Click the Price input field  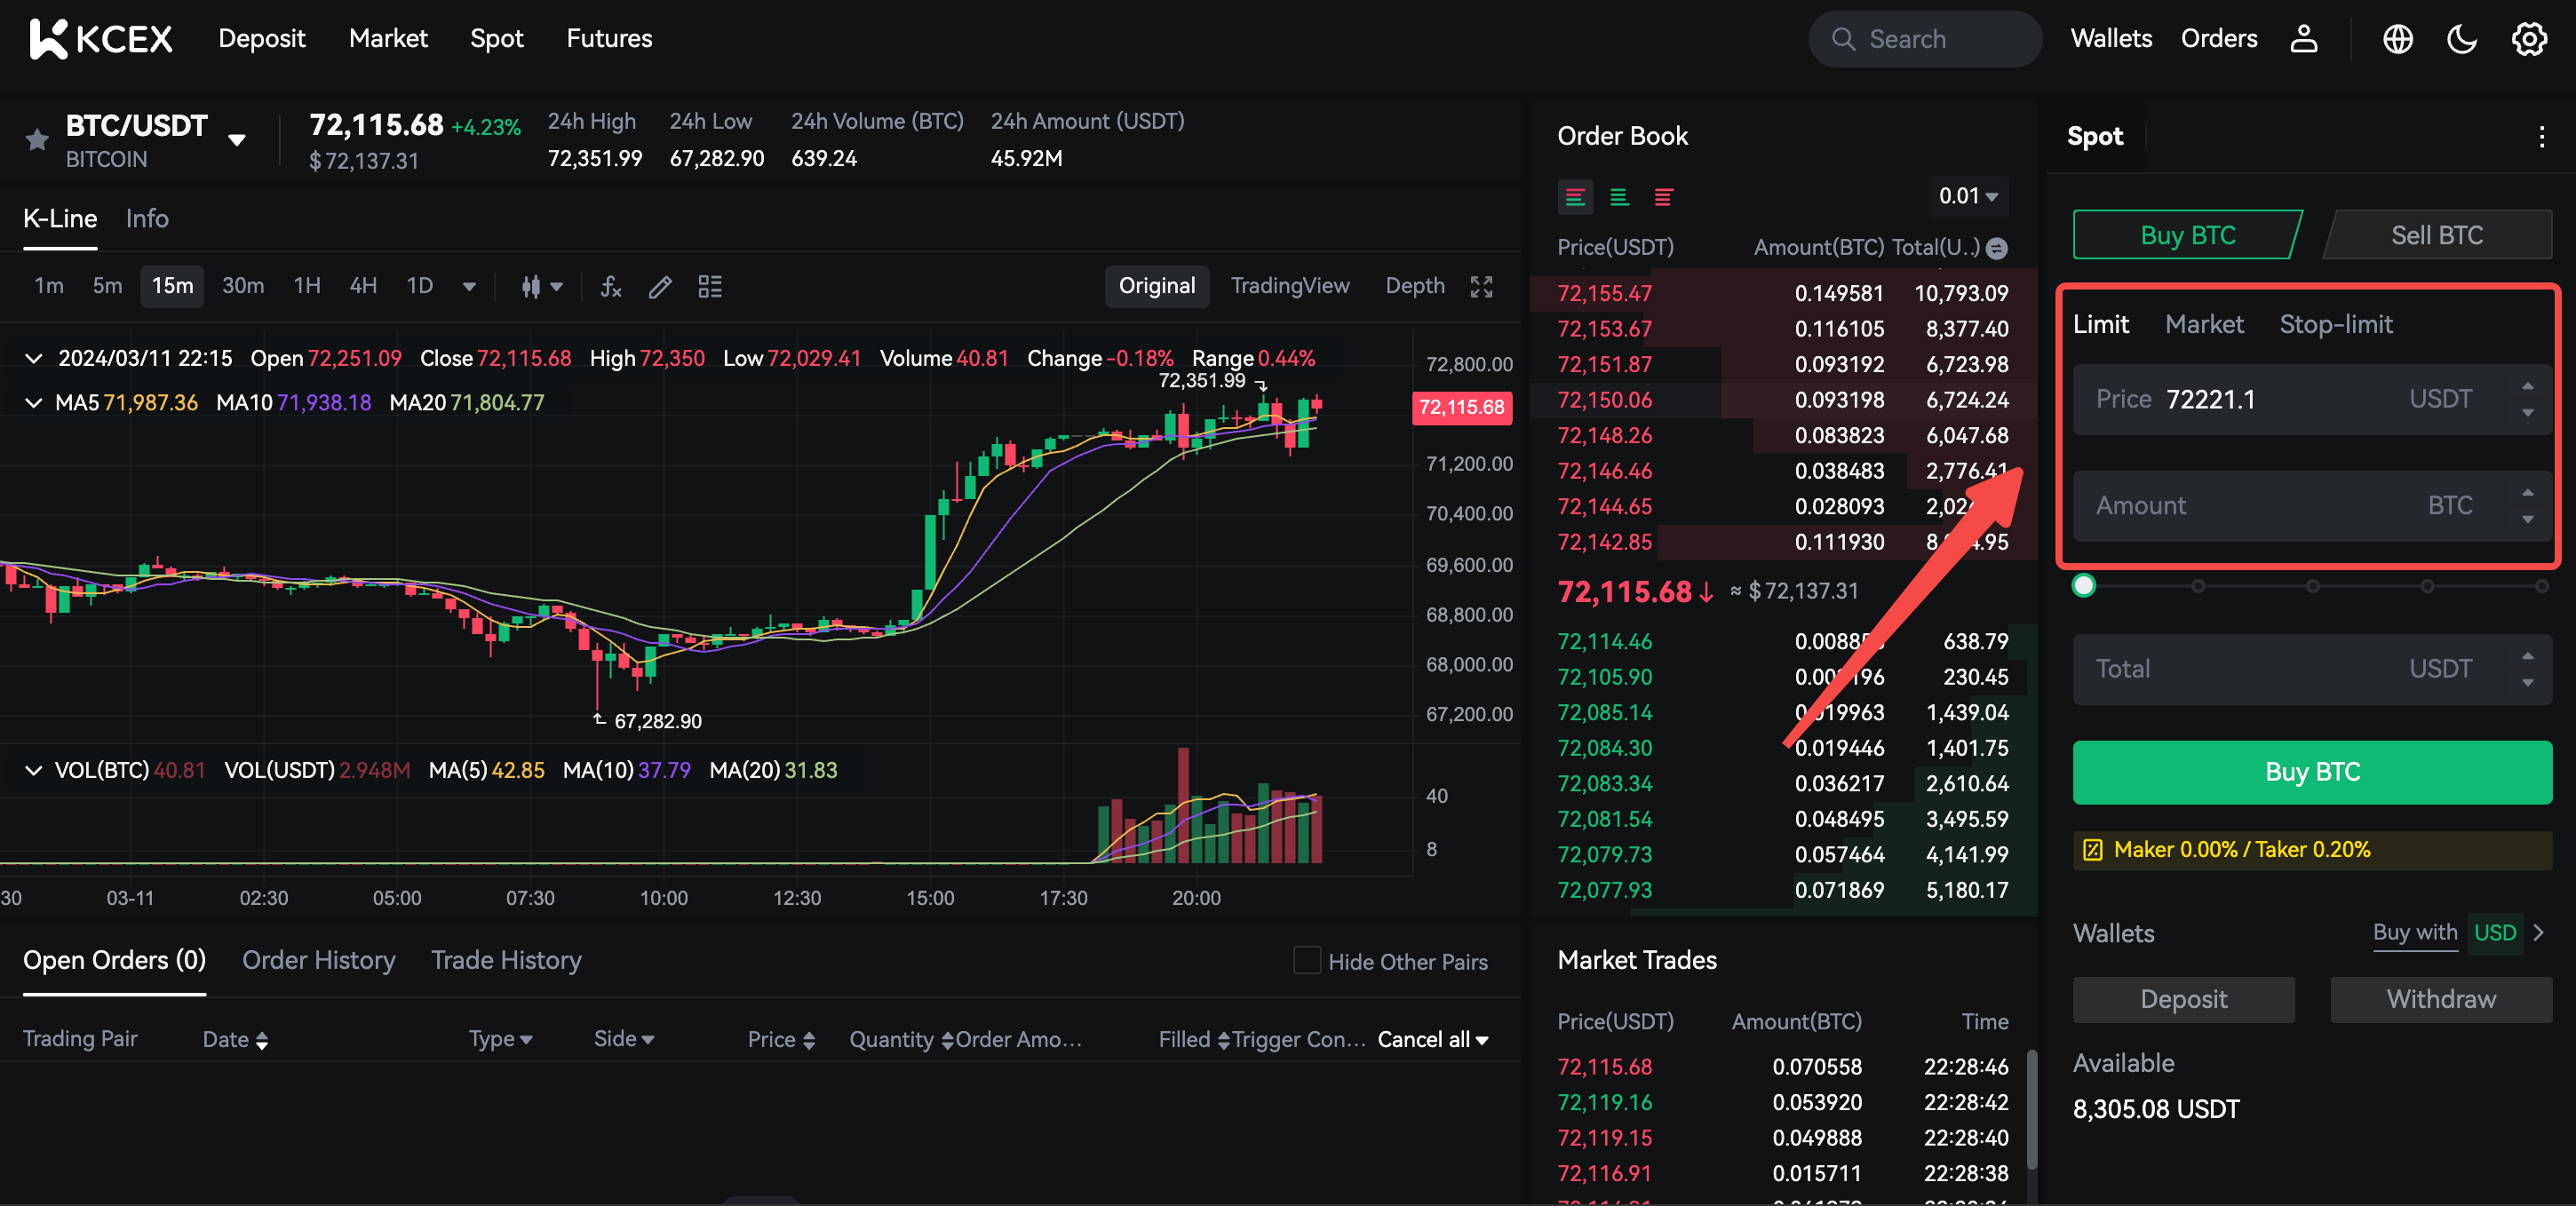pos(2312,400)
